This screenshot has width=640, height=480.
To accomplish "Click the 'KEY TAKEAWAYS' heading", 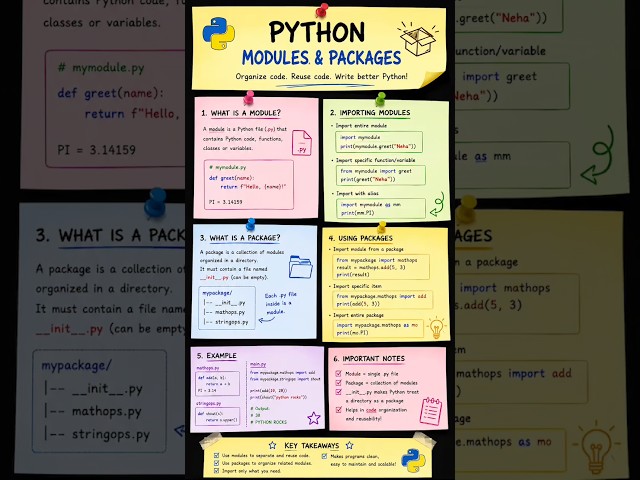I will [x=311, y=445].
